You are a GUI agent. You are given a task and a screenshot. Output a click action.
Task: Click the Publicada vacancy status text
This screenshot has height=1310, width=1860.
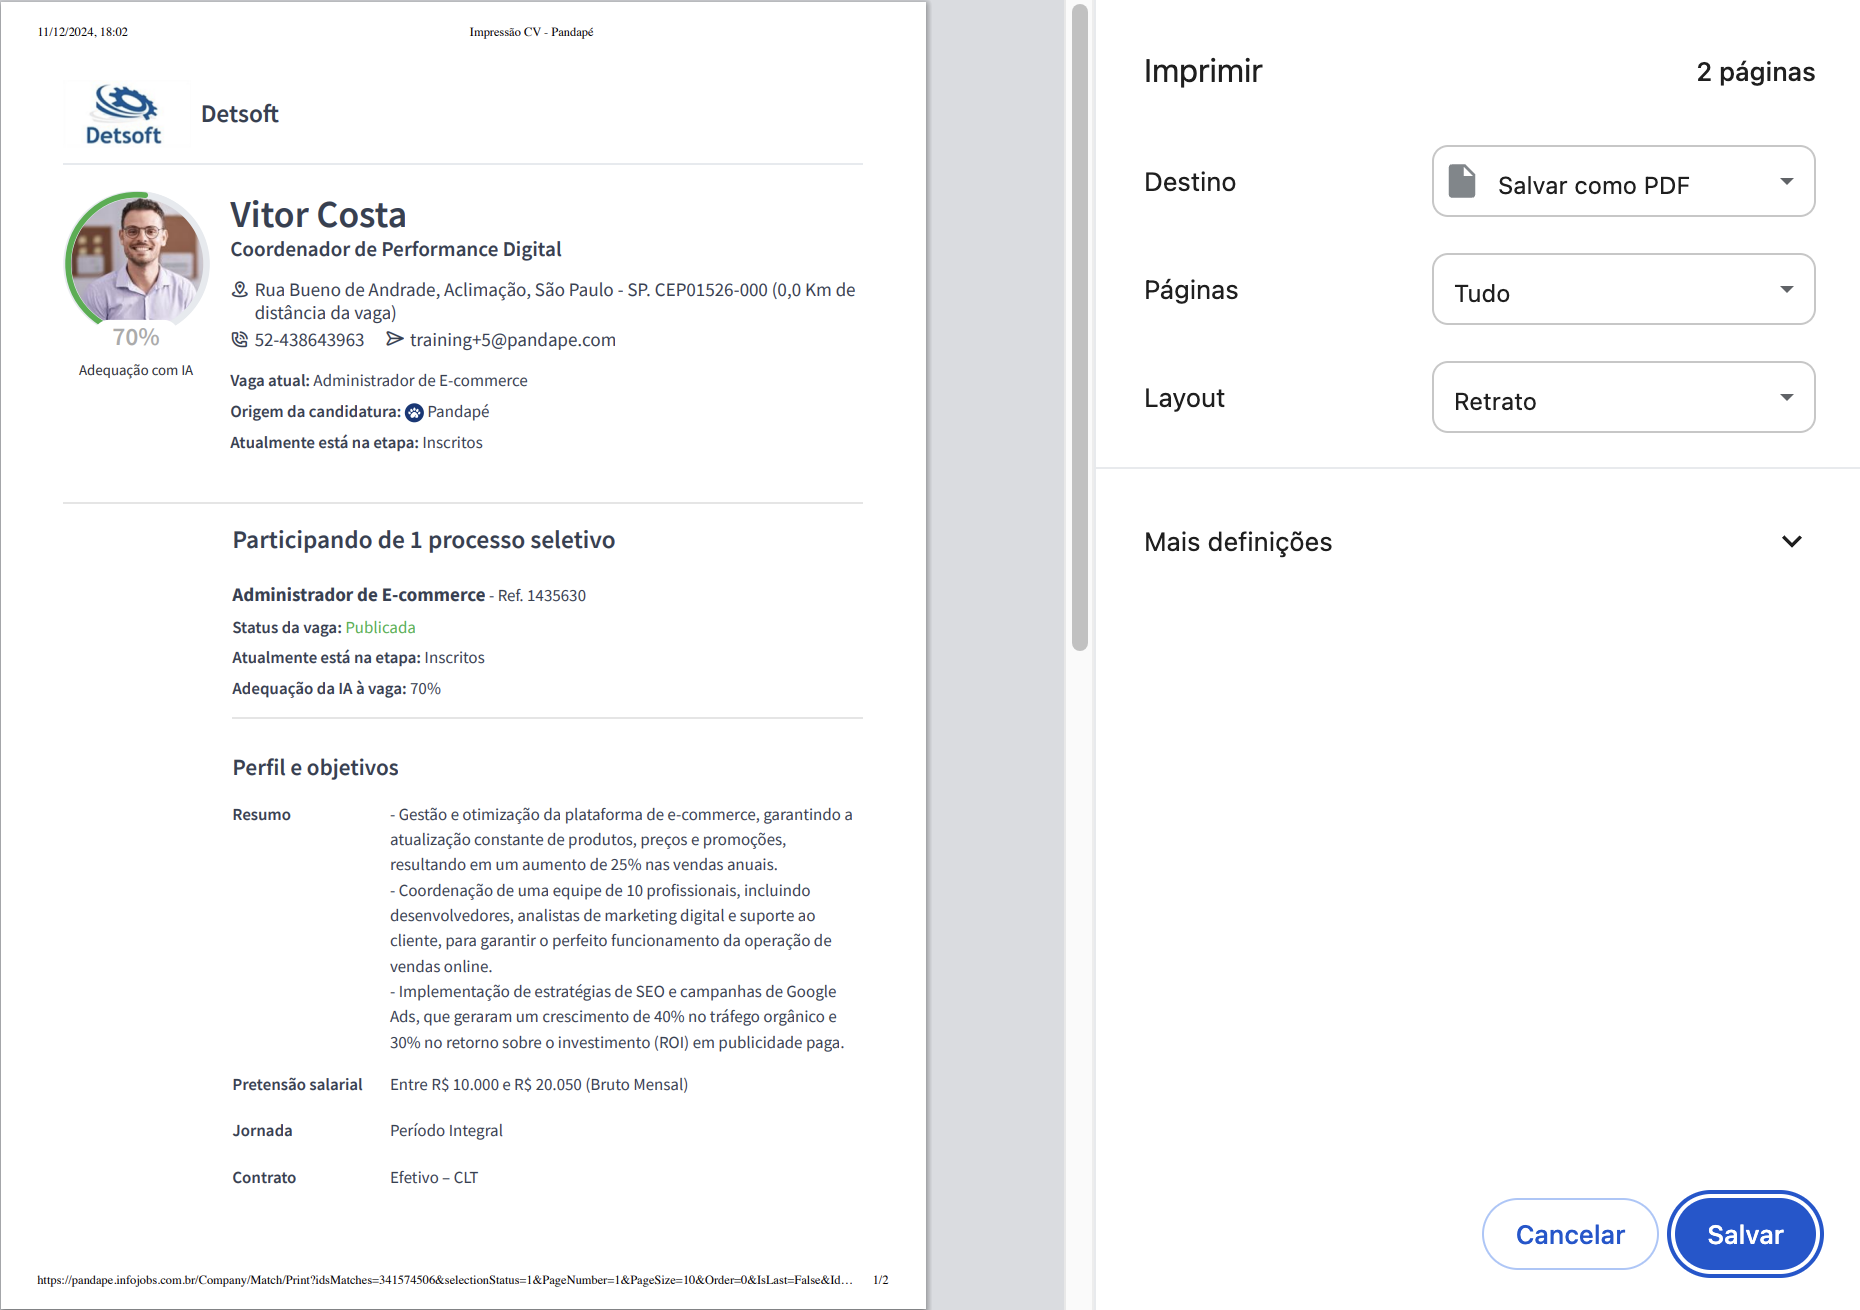(380, 628)
